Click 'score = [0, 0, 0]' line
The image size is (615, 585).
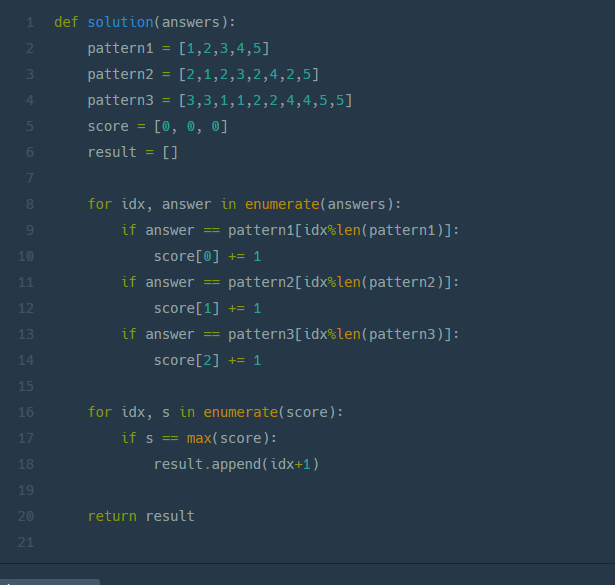click(x=157, y=126)
